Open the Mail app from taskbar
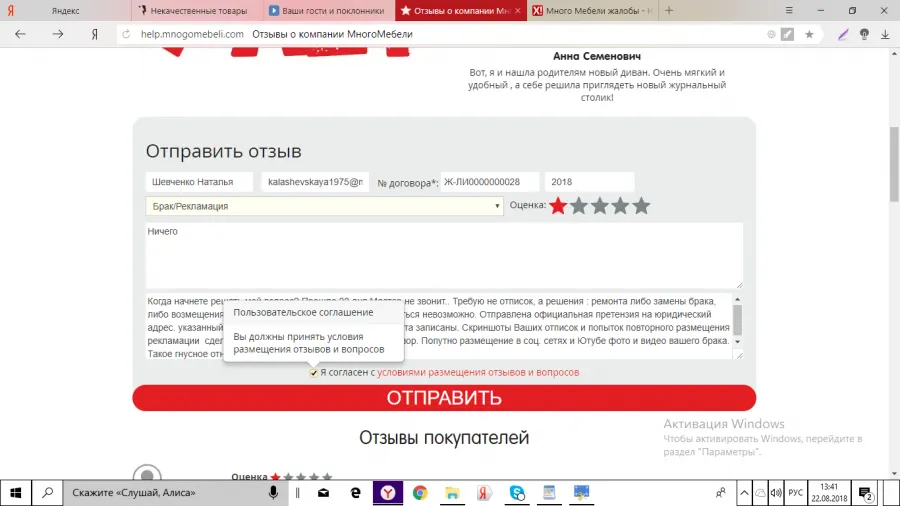The width and height of the screenshot is (900, 506). click(324, 493)
